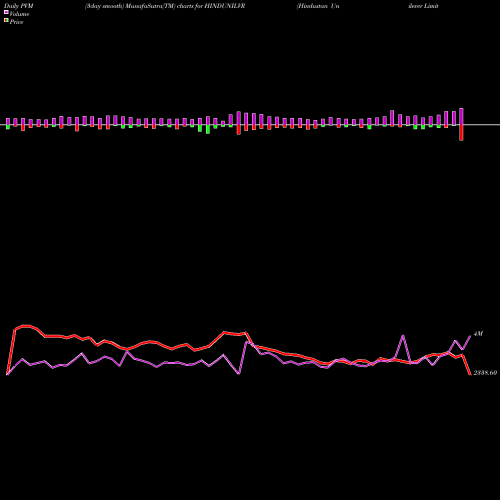500x500 pixels.
Task: Click the Daily PVM title text
Action: pos(19,6)
